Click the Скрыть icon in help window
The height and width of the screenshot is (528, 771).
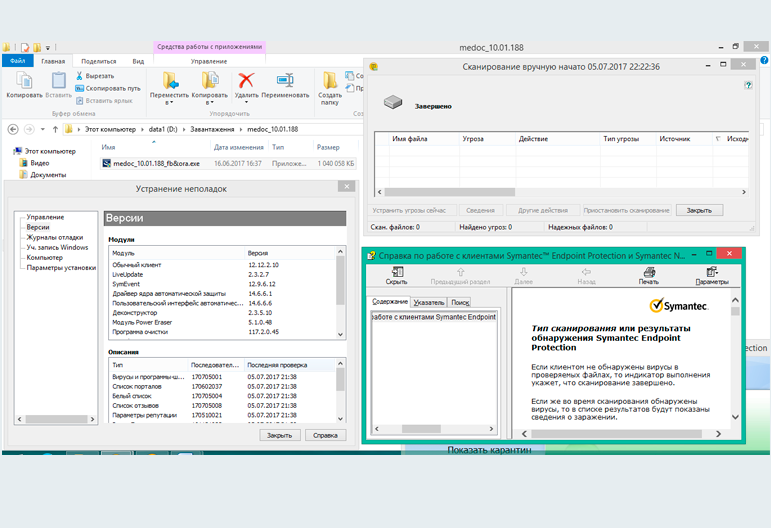pos(397,272)
